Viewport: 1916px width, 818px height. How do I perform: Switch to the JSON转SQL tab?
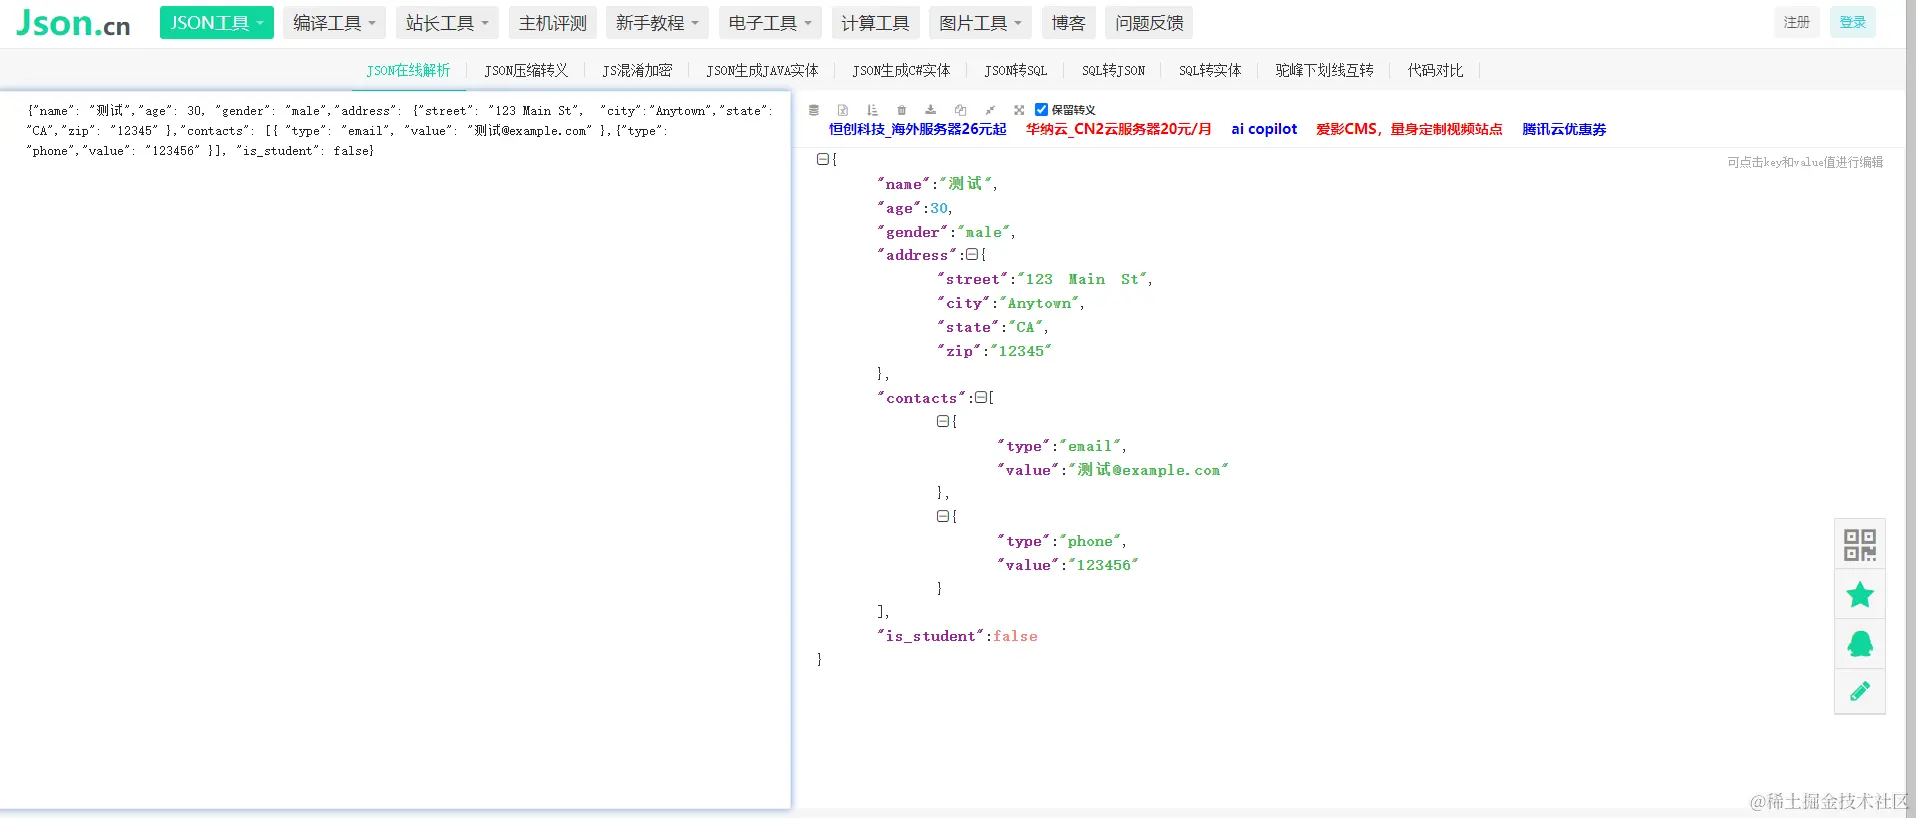tap(1016, 70)
